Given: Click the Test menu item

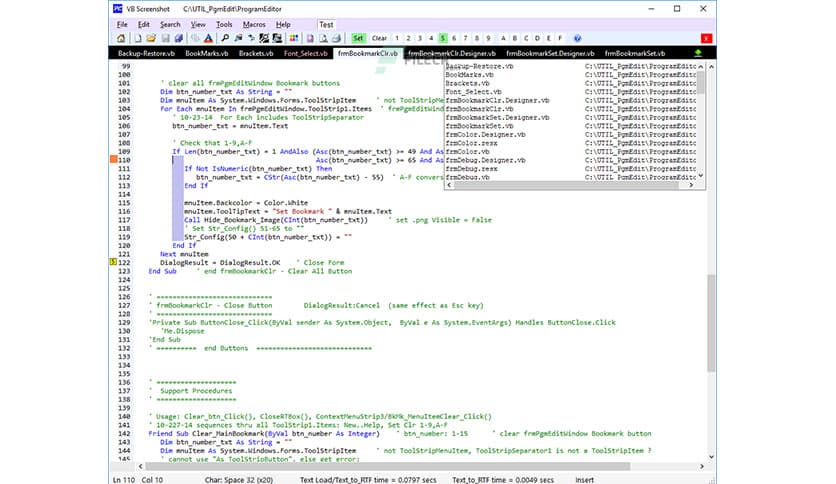Looking at the screenshot, I should click(326, 25).
